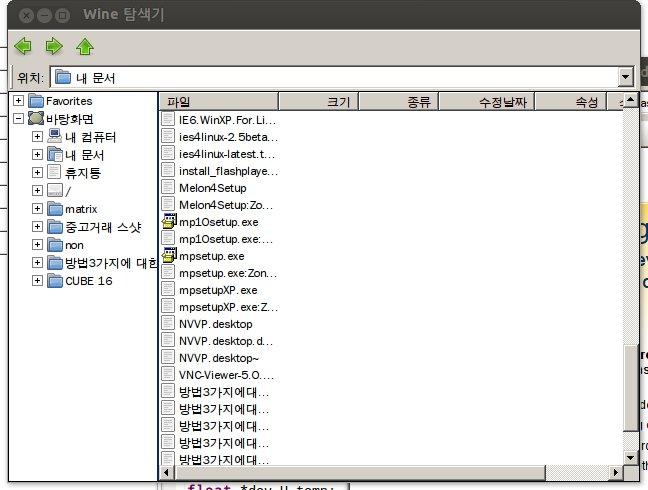648x490 pixels.
Task: Sort by the 속성 column header
Action: (571, 102)
